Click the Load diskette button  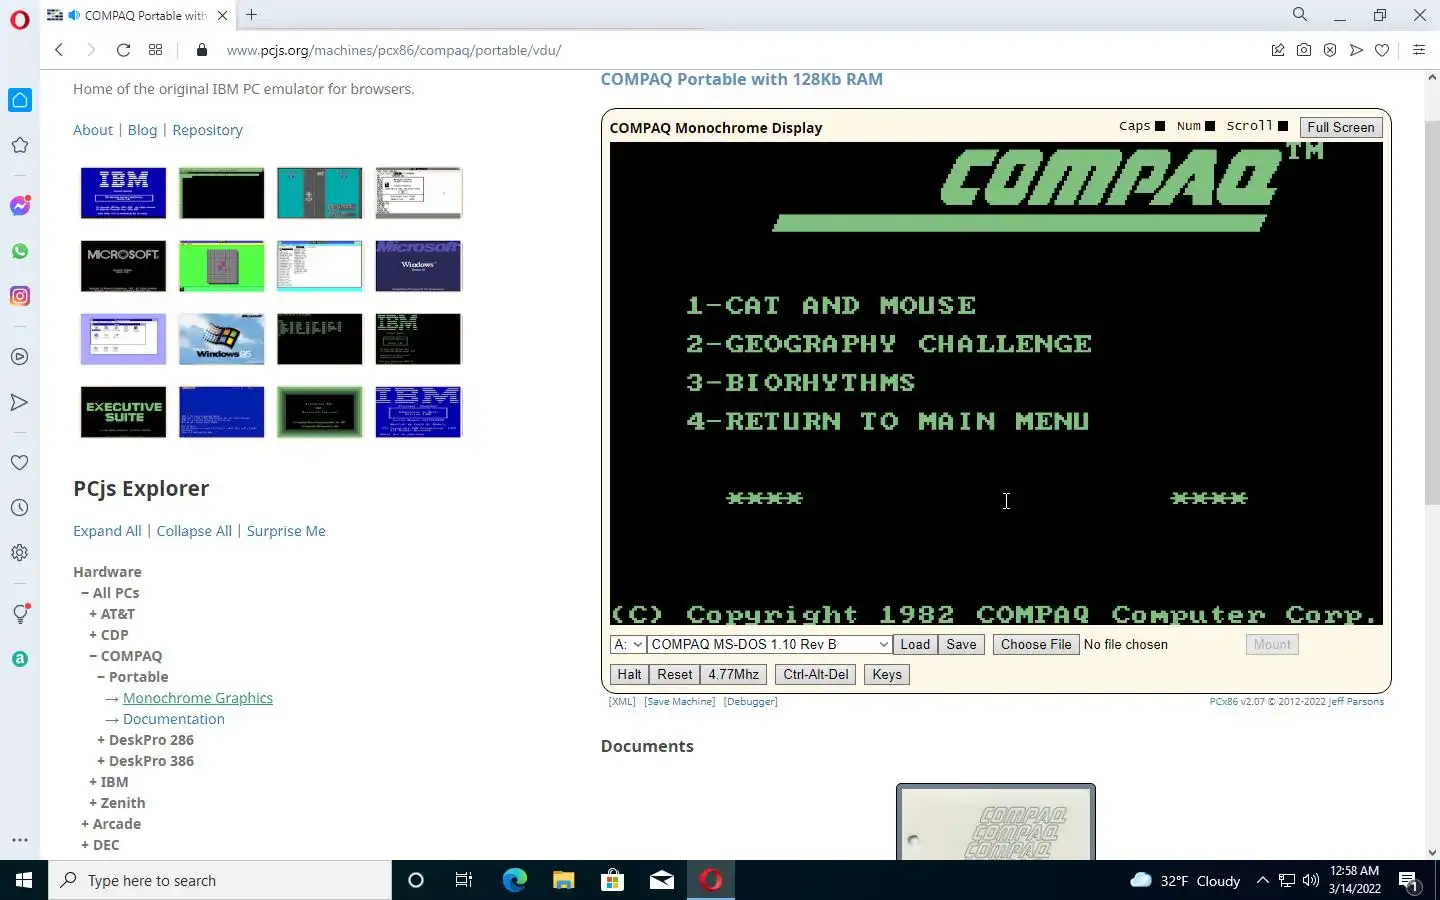click(915, 645)
